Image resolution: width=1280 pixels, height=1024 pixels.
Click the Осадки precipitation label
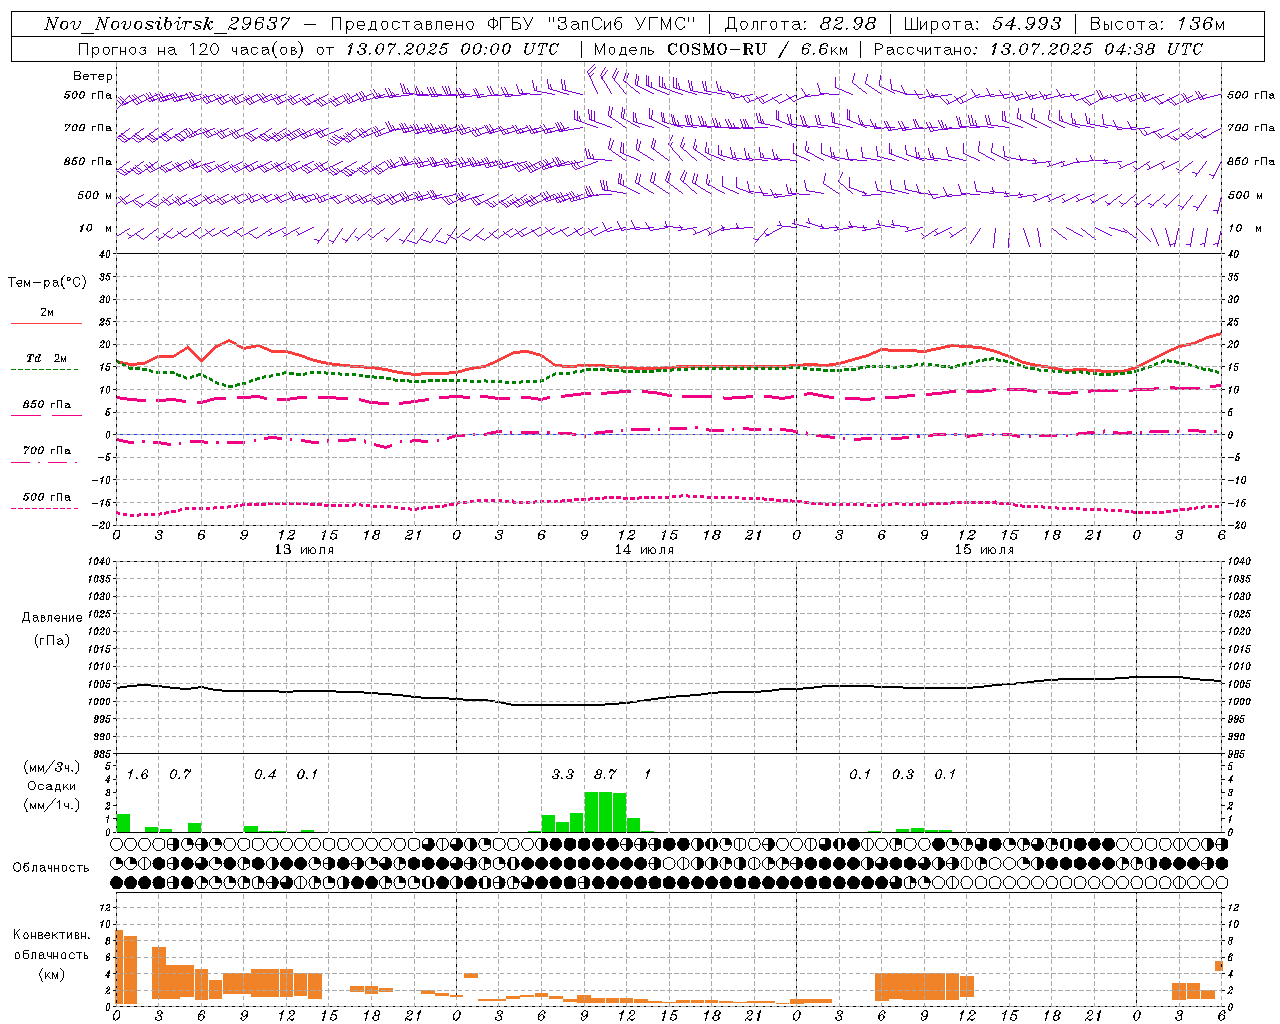[52, 786]
